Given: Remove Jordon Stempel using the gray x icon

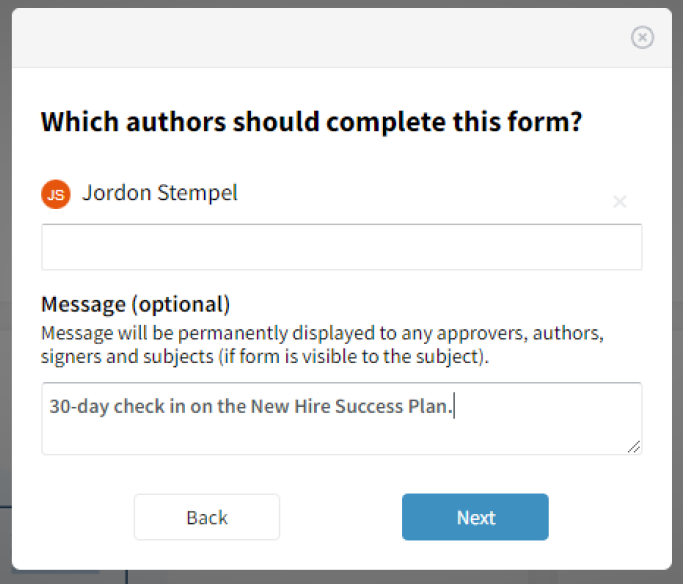Looking at the screenshot, I should [619, 202].
